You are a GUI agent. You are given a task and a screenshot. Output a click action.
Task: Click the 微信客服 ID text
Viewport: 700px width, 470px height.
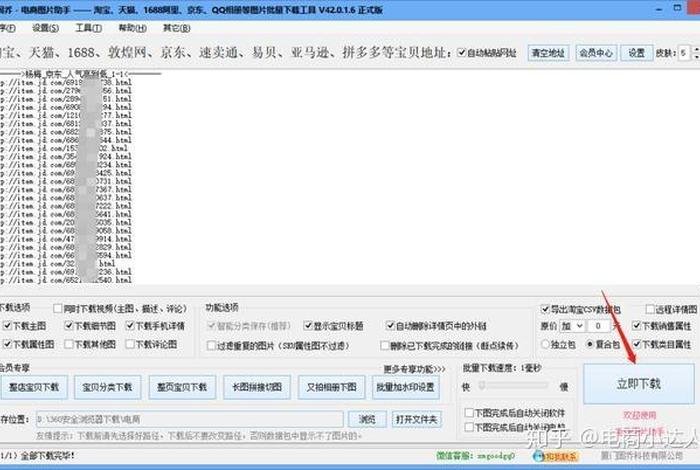(476, 456)
